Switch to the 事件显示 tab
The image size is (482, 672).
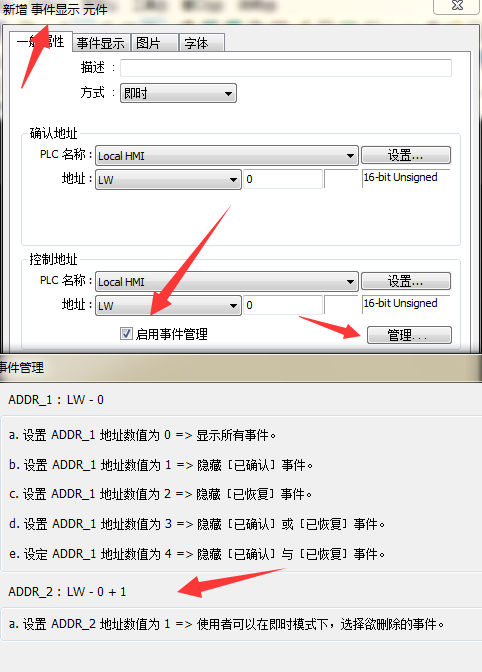tap(101, 43)
